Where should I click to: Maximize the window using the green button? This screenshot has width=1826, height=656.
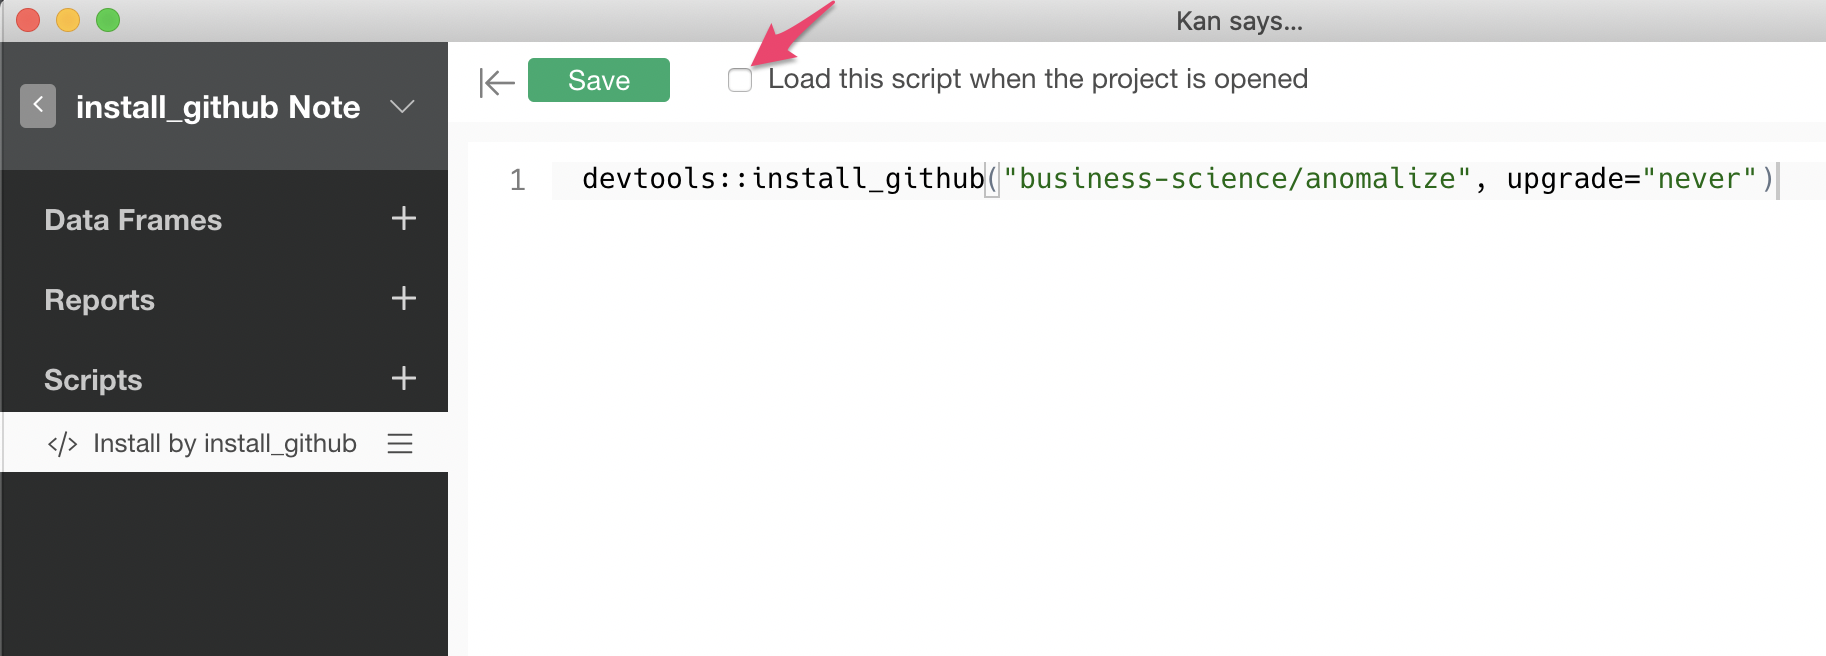tap(108, 20)
